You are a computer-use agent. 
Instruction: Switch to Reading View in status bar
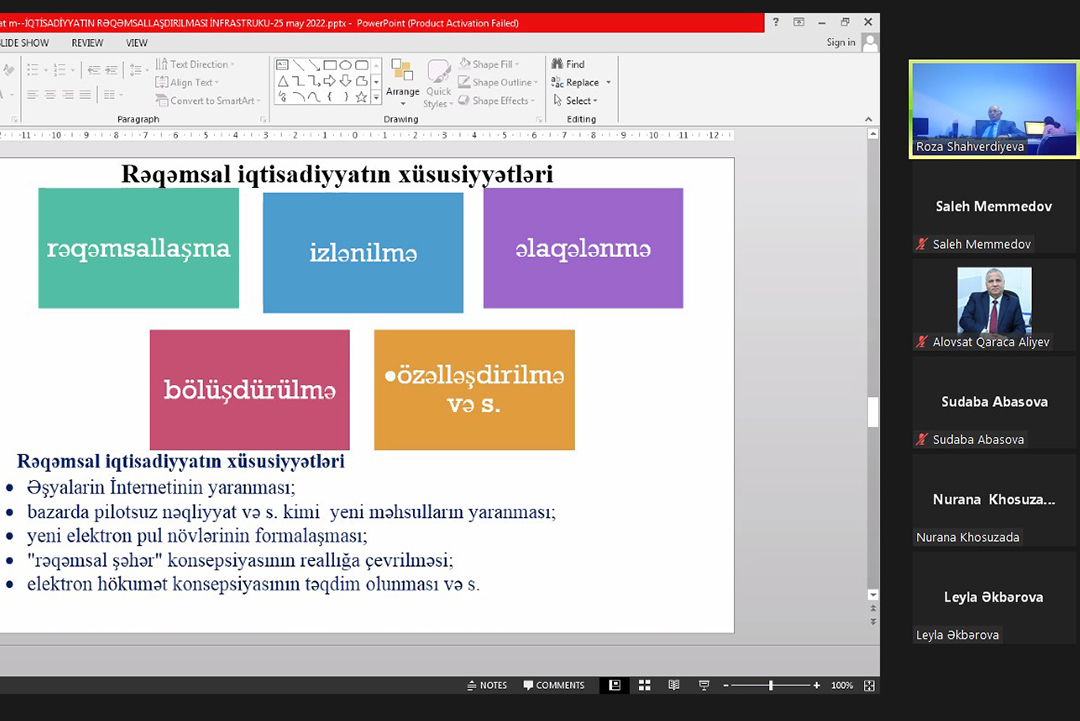tap(674, 685)
